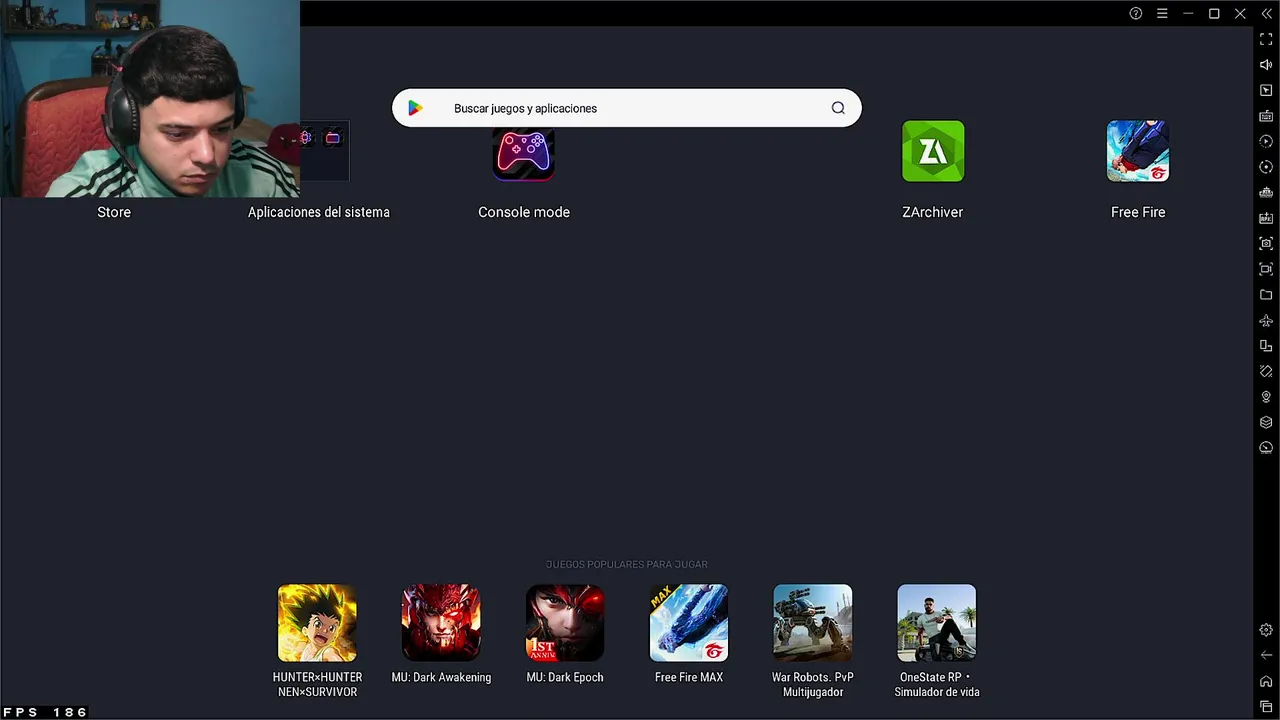Click the back arrow in the sidebar
This screenshot has width=1280, height=720.
[x=1266, y=655]
